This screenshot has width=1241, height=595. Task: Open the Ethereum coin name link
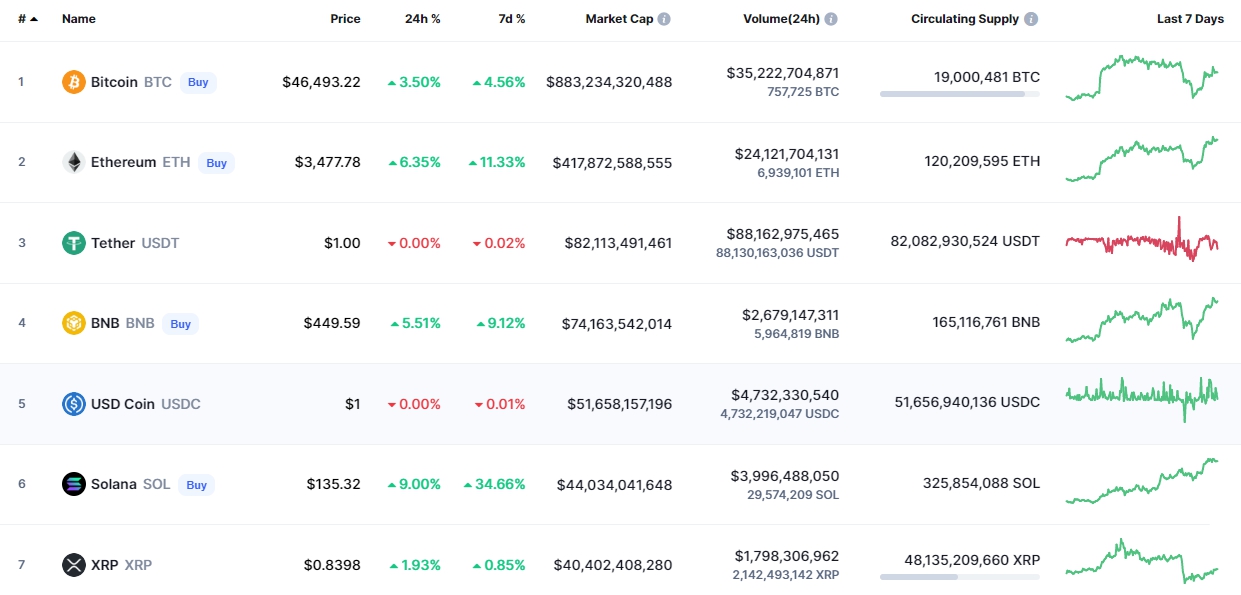pos(123,162)
